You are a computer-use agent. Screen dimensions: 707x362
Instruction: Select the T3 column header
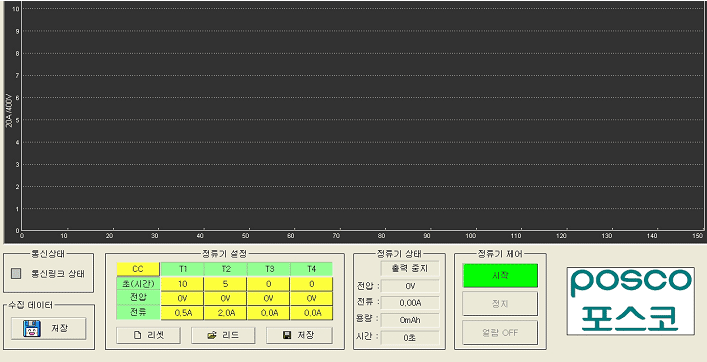269,269
